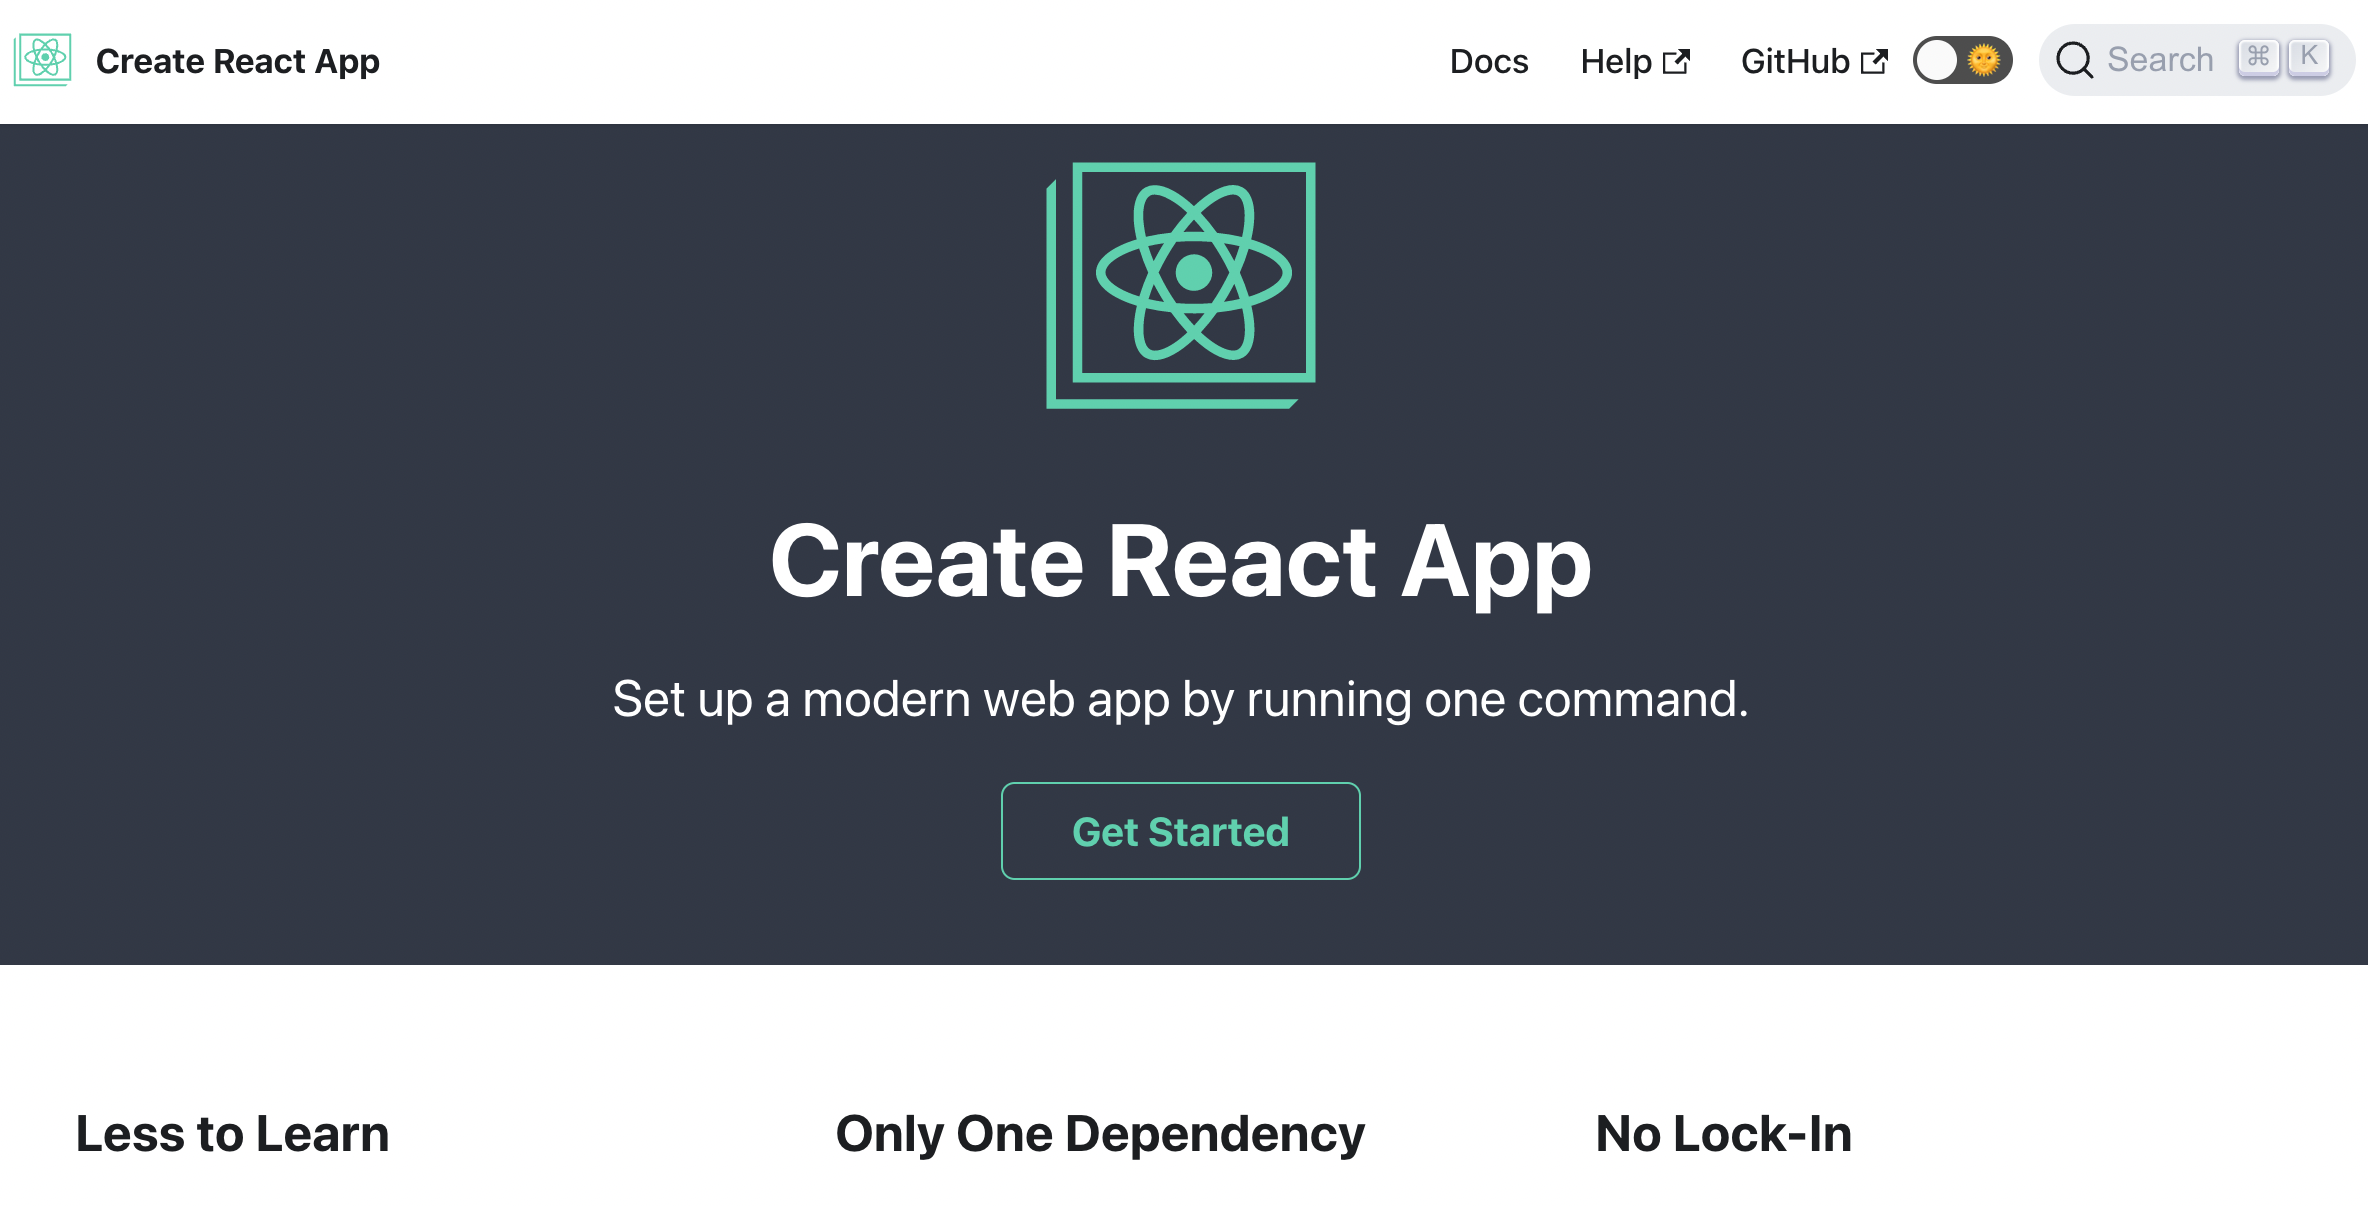Click the K key shortcut badge

click(2309, 57)
